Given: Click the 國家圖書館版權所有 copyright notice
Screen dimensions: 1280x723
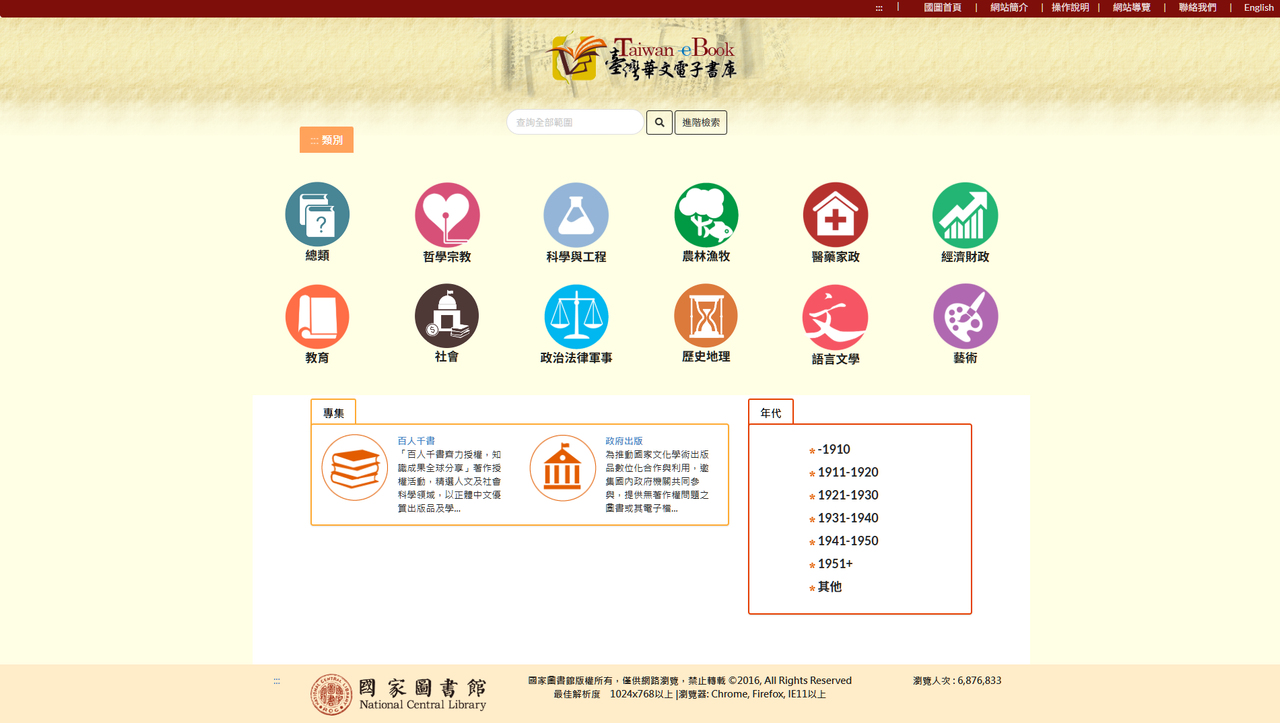Looking at the screenshot, I should (690, 681).
